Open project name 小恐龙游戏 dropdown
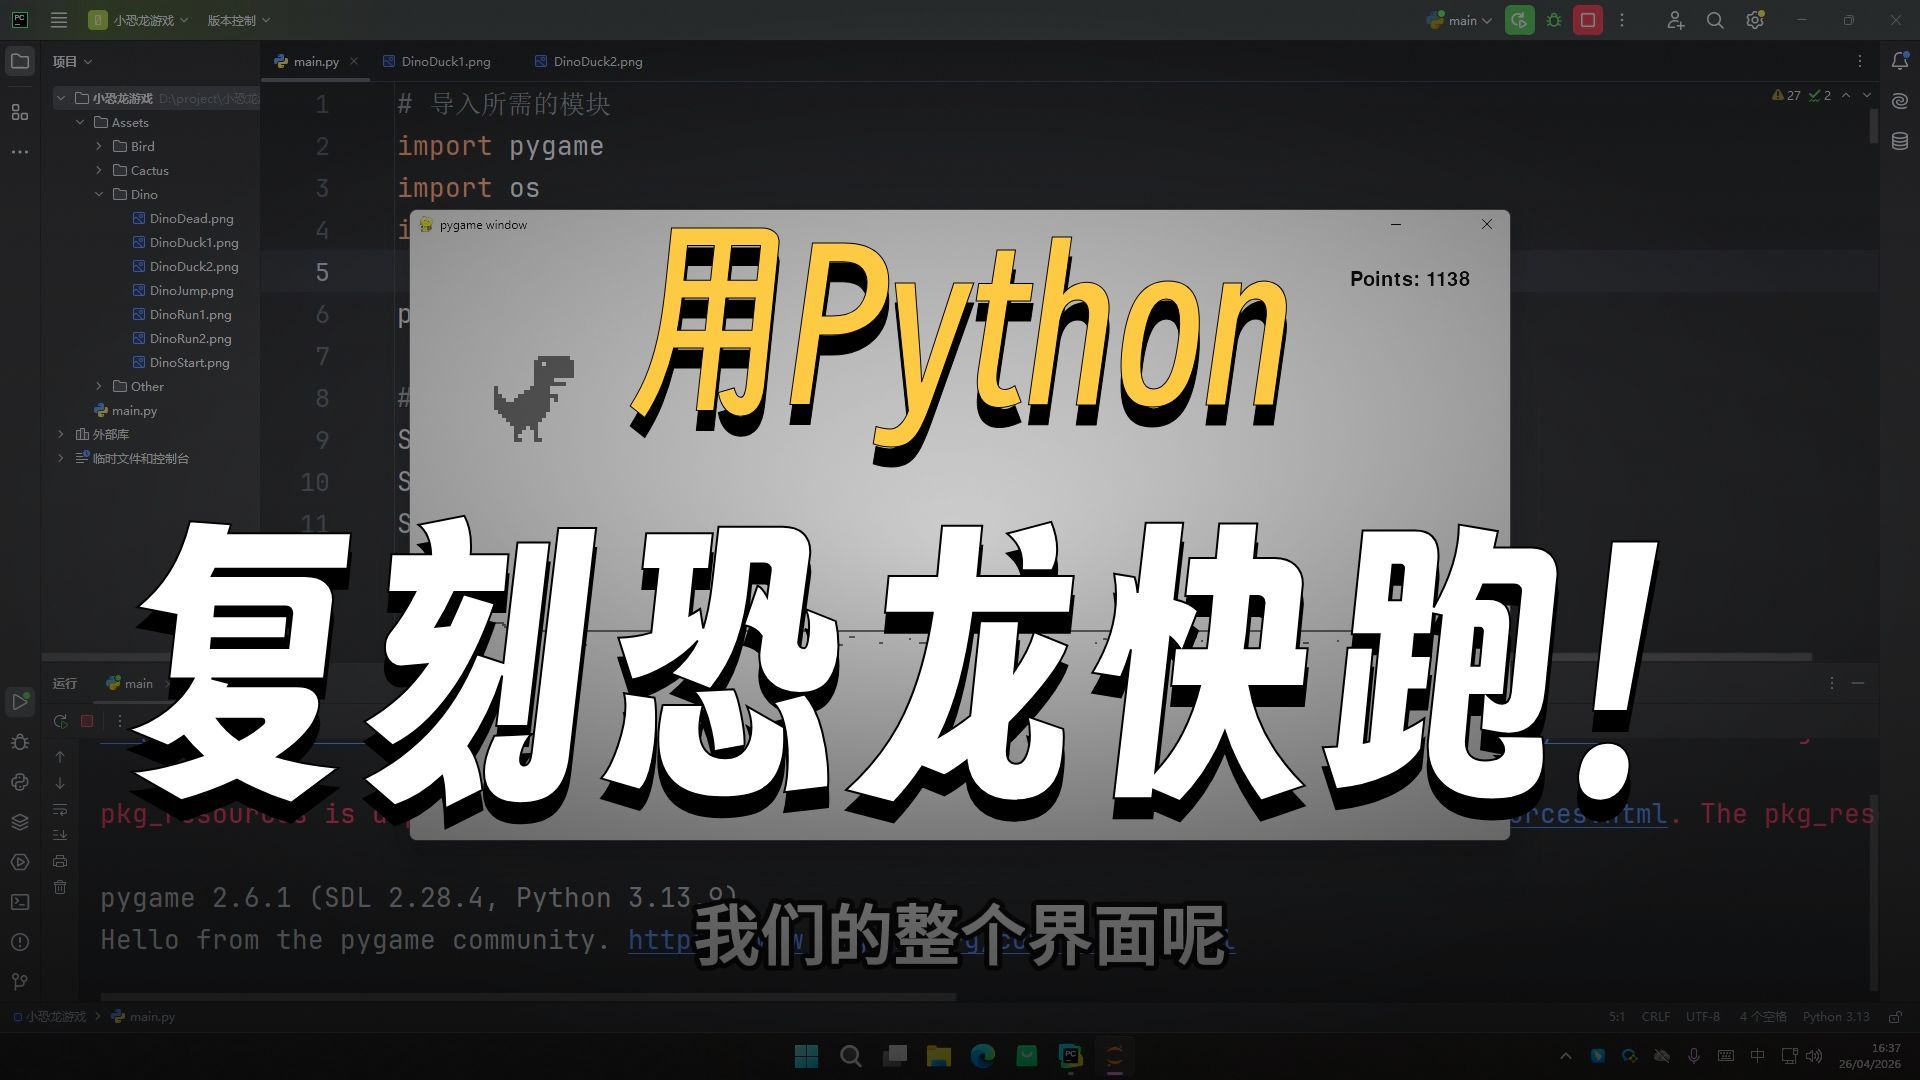Viewport: 1920px width, 1080px height. tap(138, 20)
